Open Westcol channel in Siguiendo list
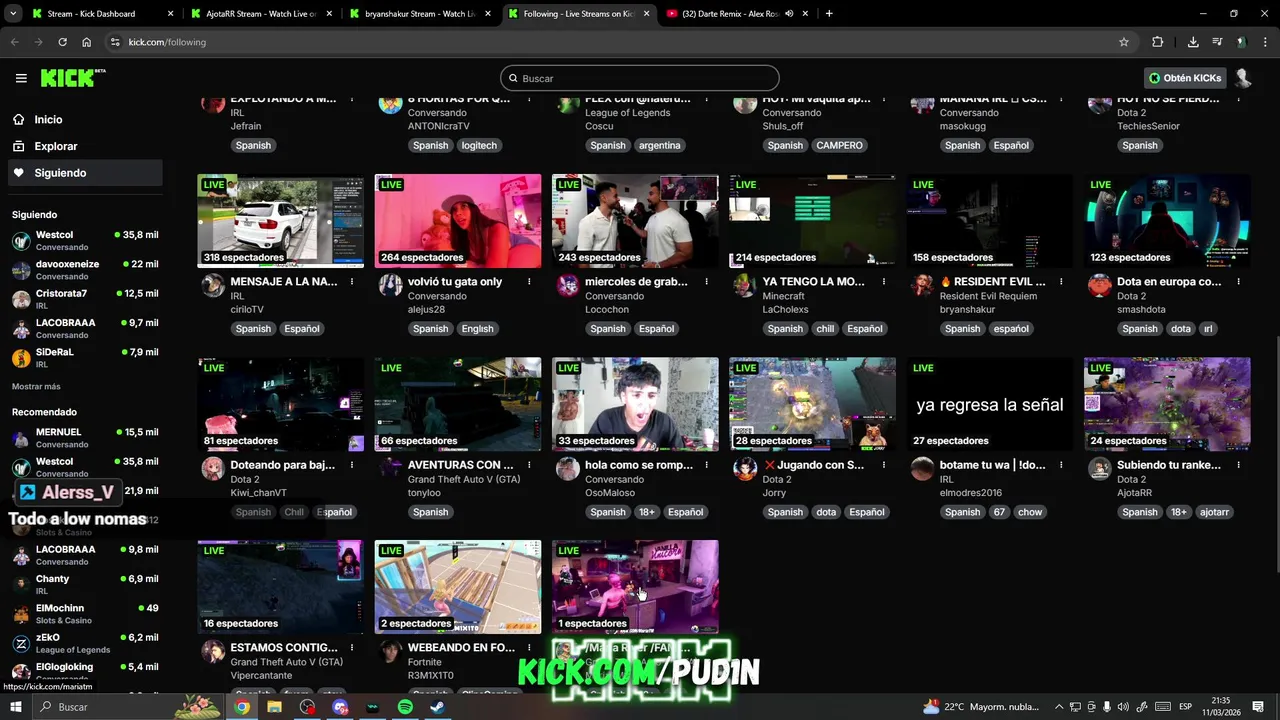The width and height of the screenshot is (1280, 720). pyautogui.click(x=84, y=241)
